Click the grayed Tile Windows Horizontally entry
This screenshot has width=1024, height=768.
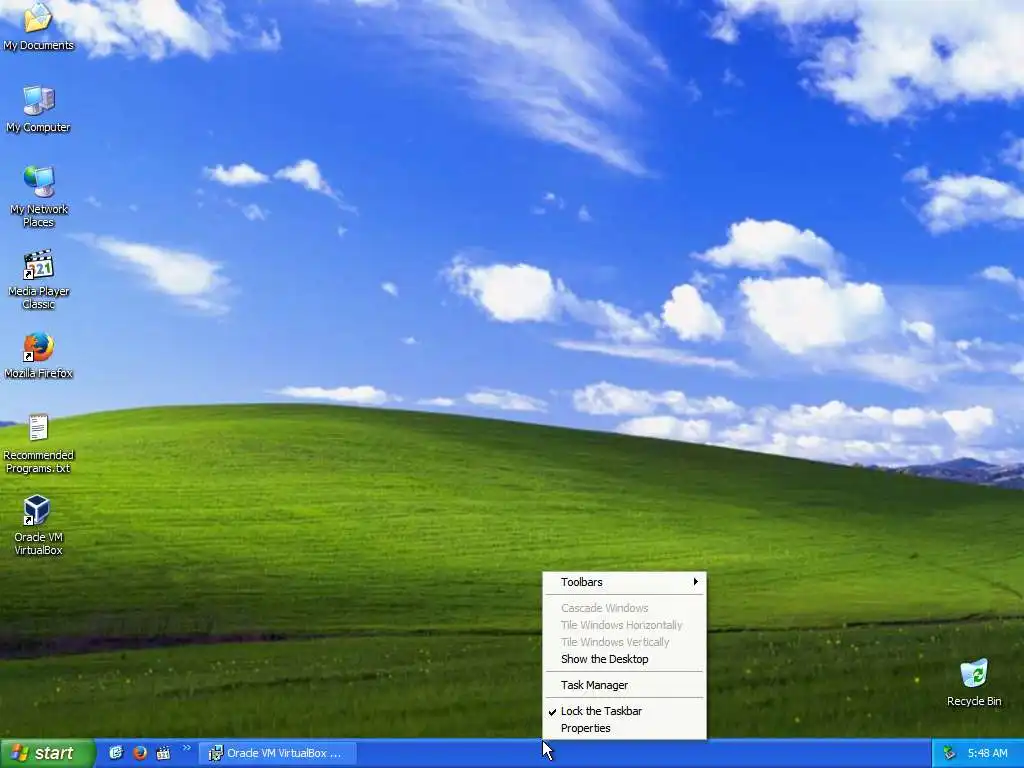click(624, 625)
